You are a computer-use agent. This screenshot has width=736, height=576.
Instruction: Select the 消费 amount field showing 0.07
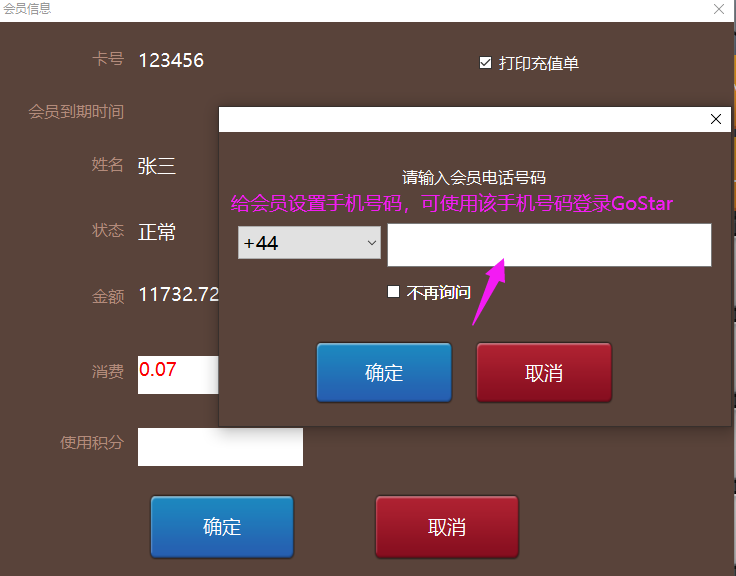click(178, 375)
